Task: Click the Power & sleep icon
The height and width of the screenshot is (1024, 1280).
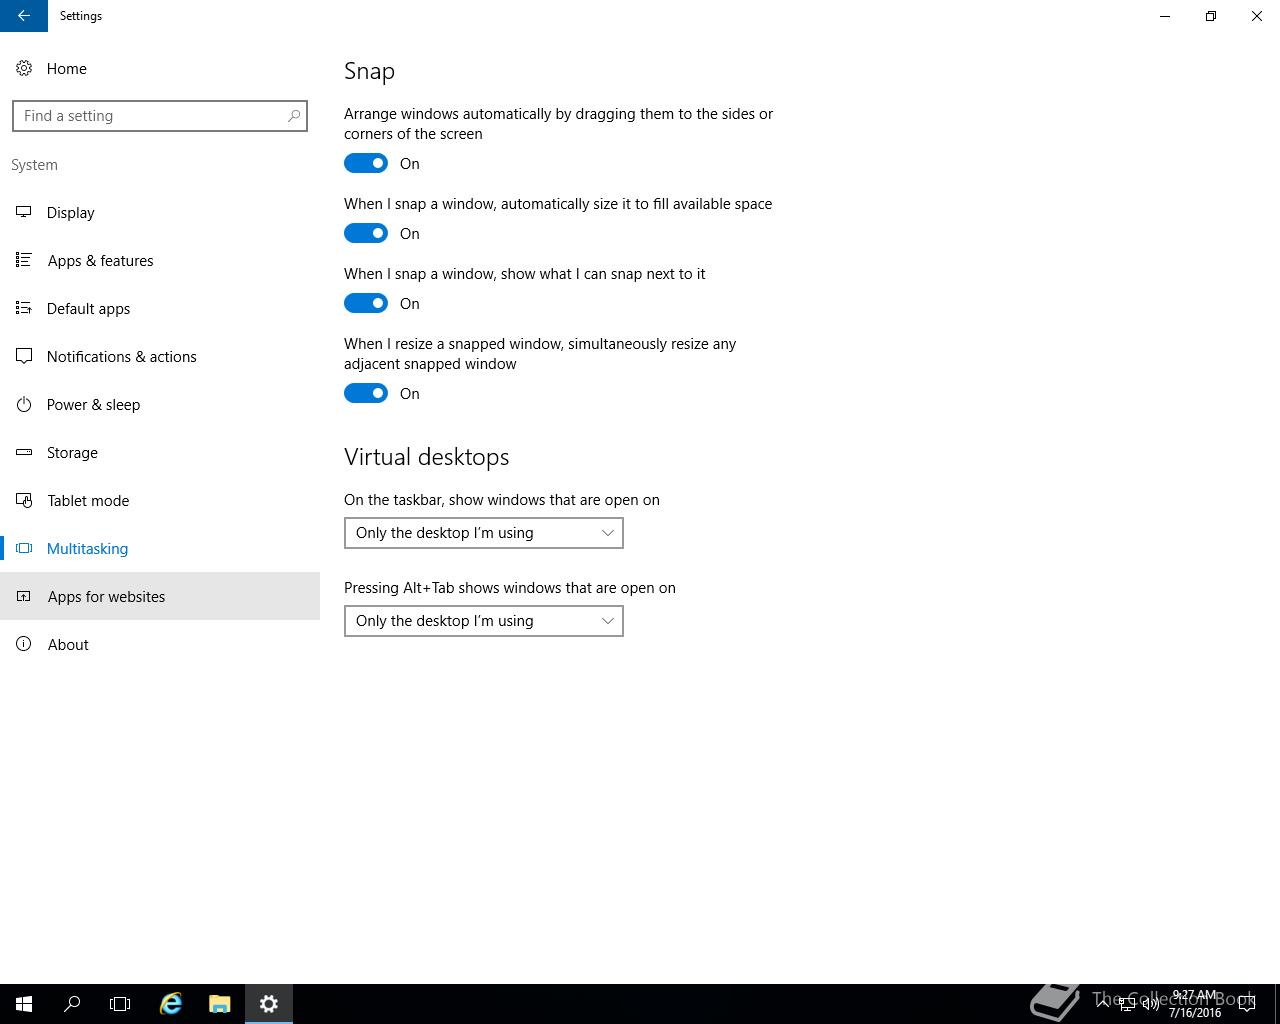Action: tap(24, 404)
